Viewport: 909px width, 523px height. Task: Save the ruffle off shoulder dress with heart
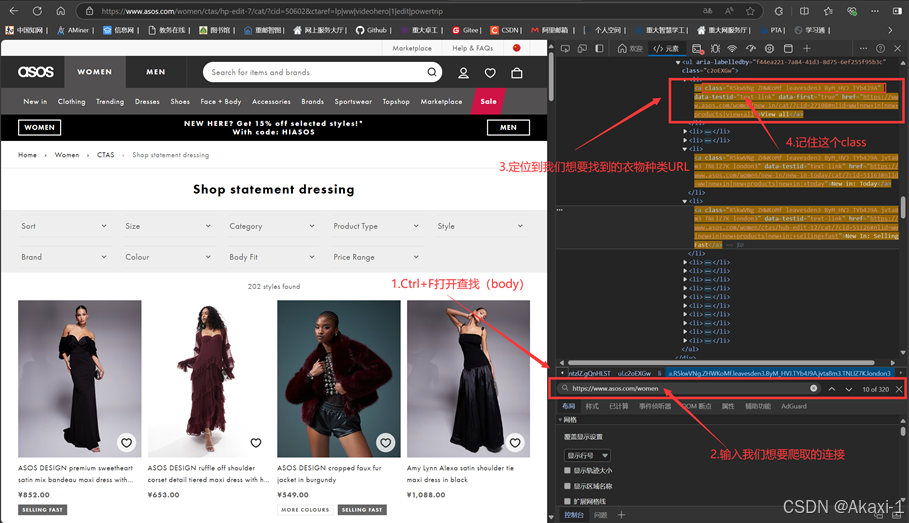point(256,443)
